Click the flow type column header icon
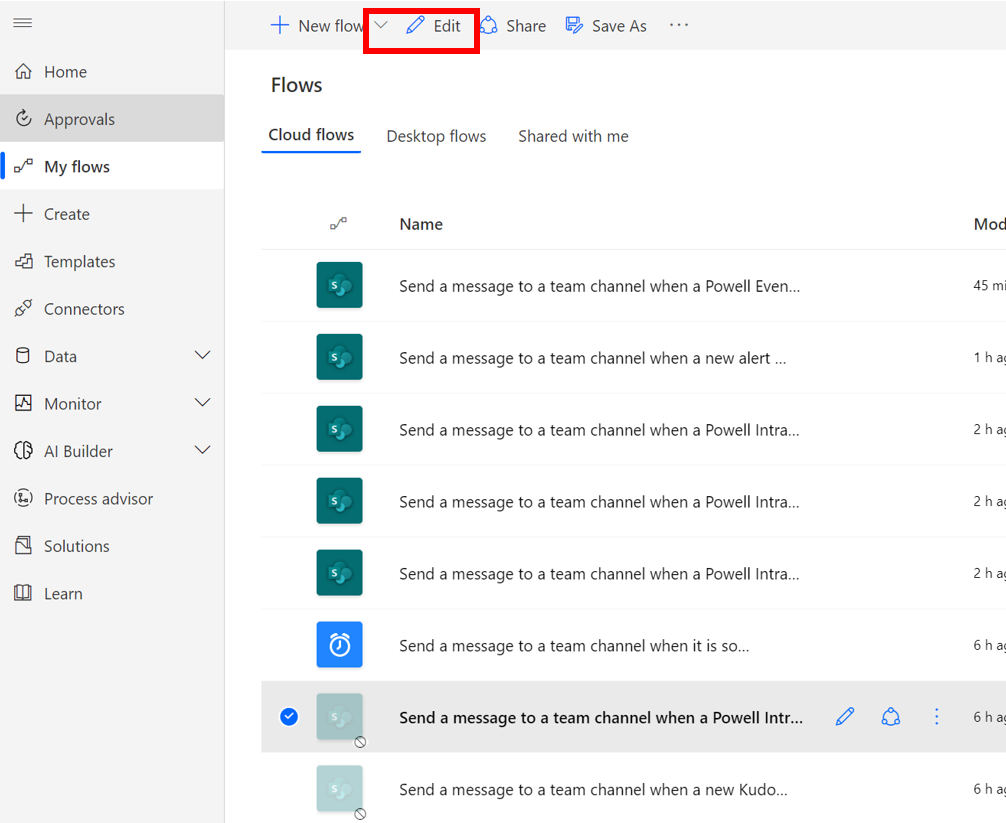 pos(339,223)
